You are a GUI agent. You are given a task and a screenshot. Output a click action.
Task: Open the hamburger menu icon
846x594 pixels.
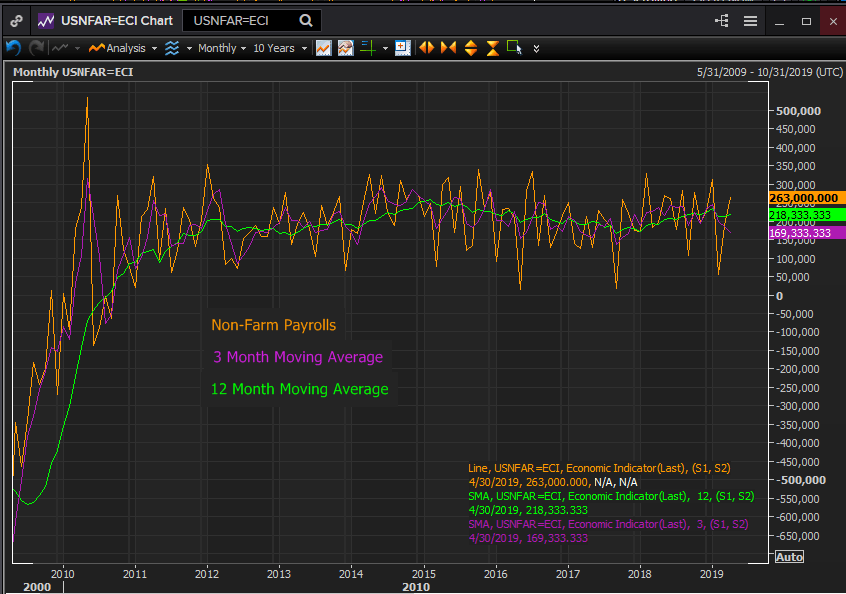click(750, 21)
